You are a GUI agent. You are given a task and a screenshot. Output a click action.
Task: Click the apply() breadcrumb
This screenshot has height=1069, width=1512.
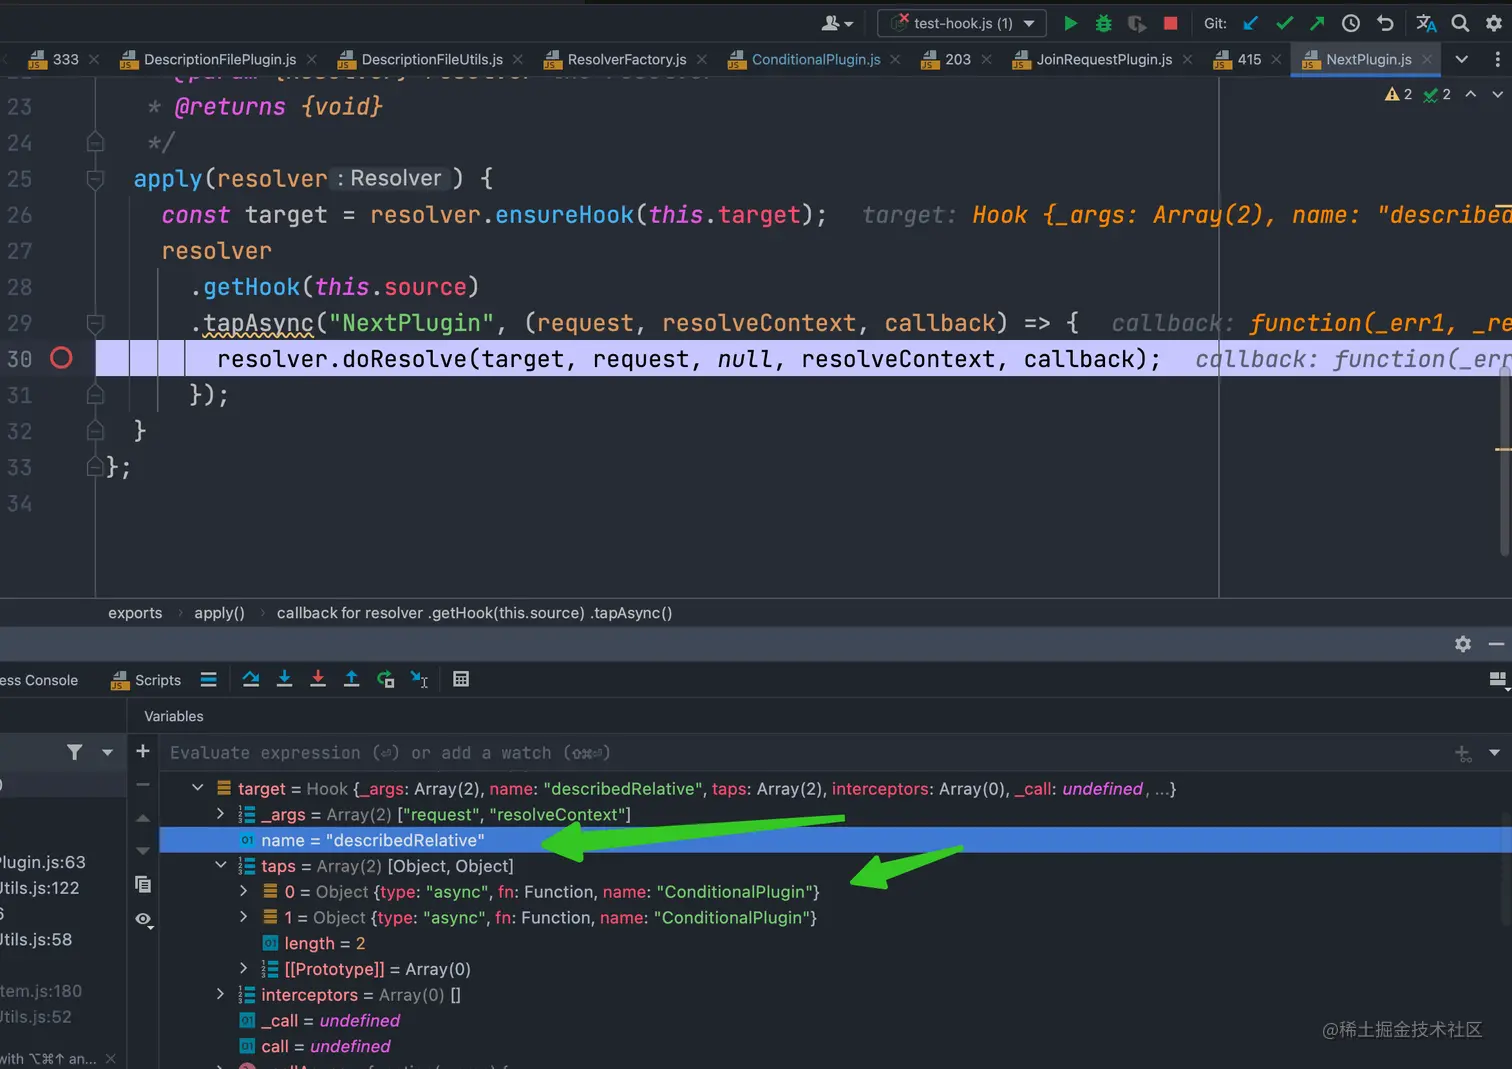tap(219, 613)
